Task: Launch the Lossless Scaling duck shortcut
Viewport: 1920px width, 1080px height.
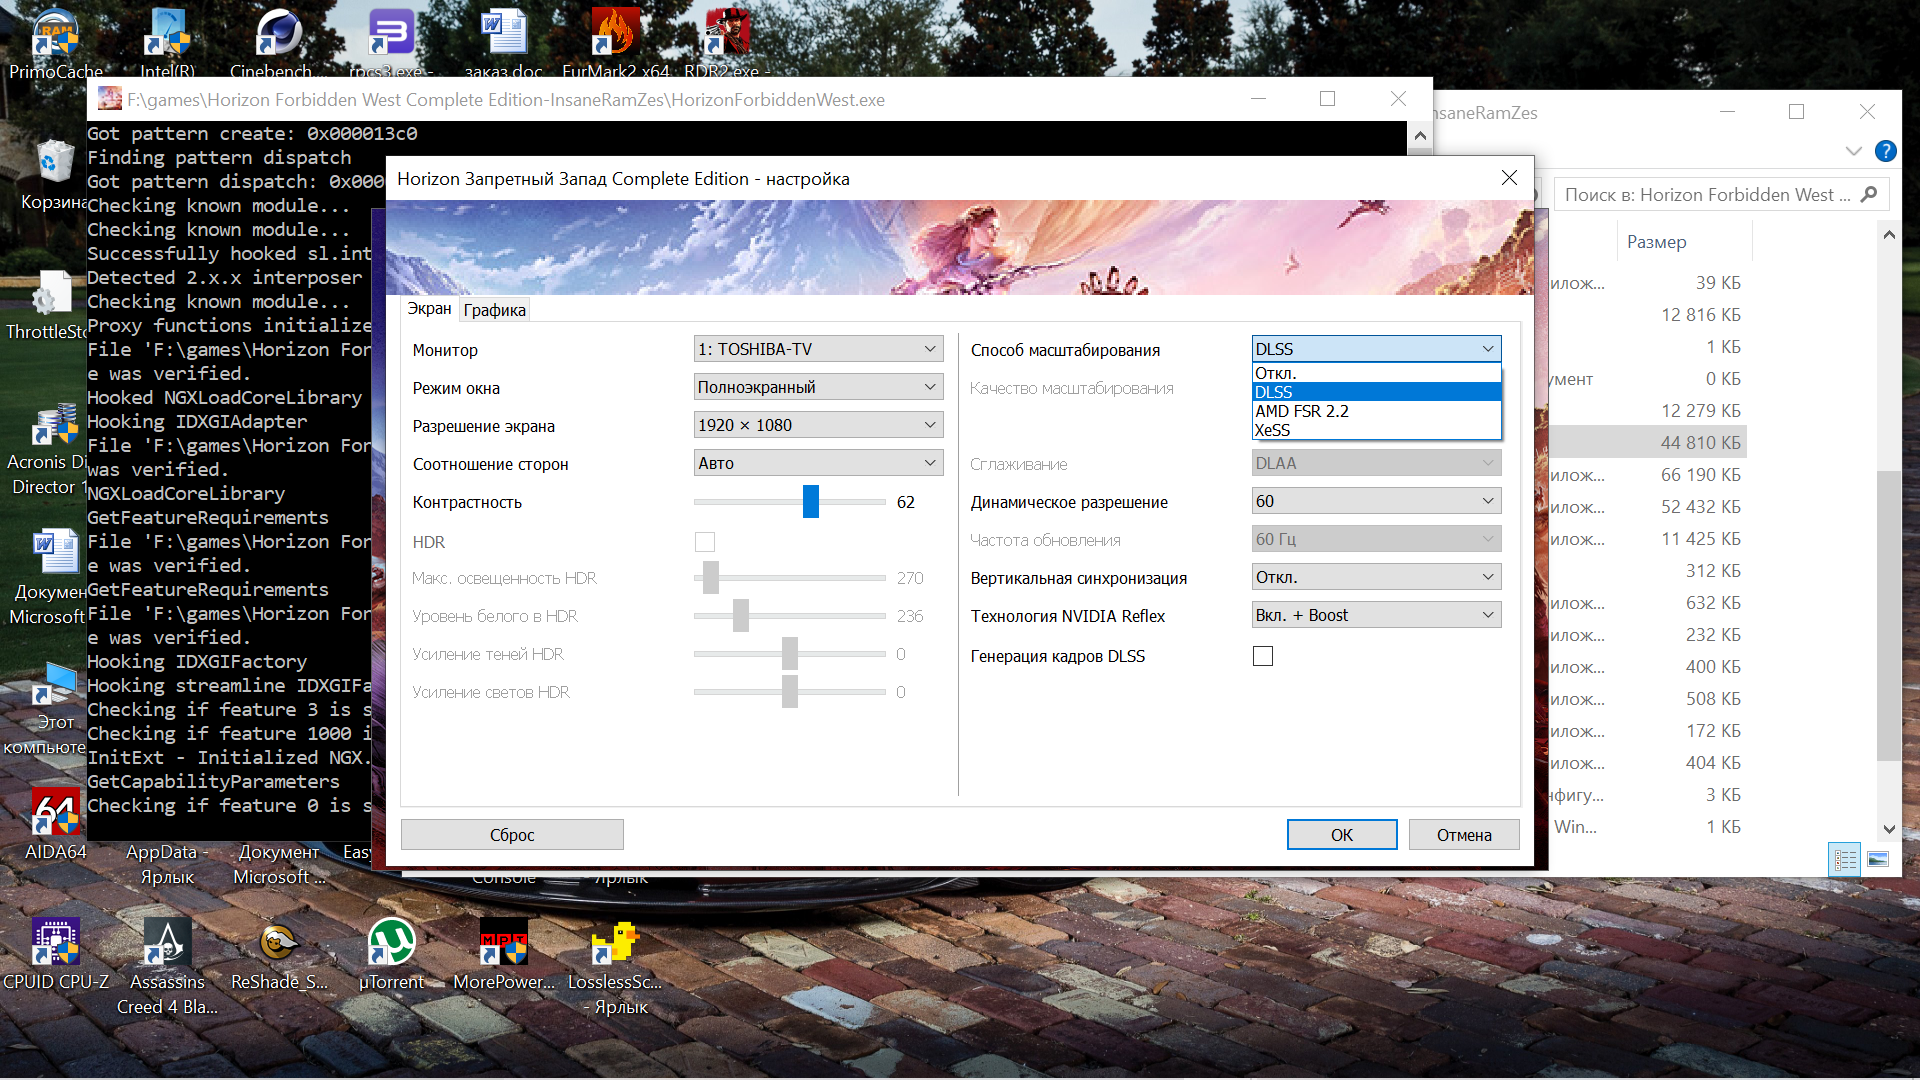Action: click(614, 943)
